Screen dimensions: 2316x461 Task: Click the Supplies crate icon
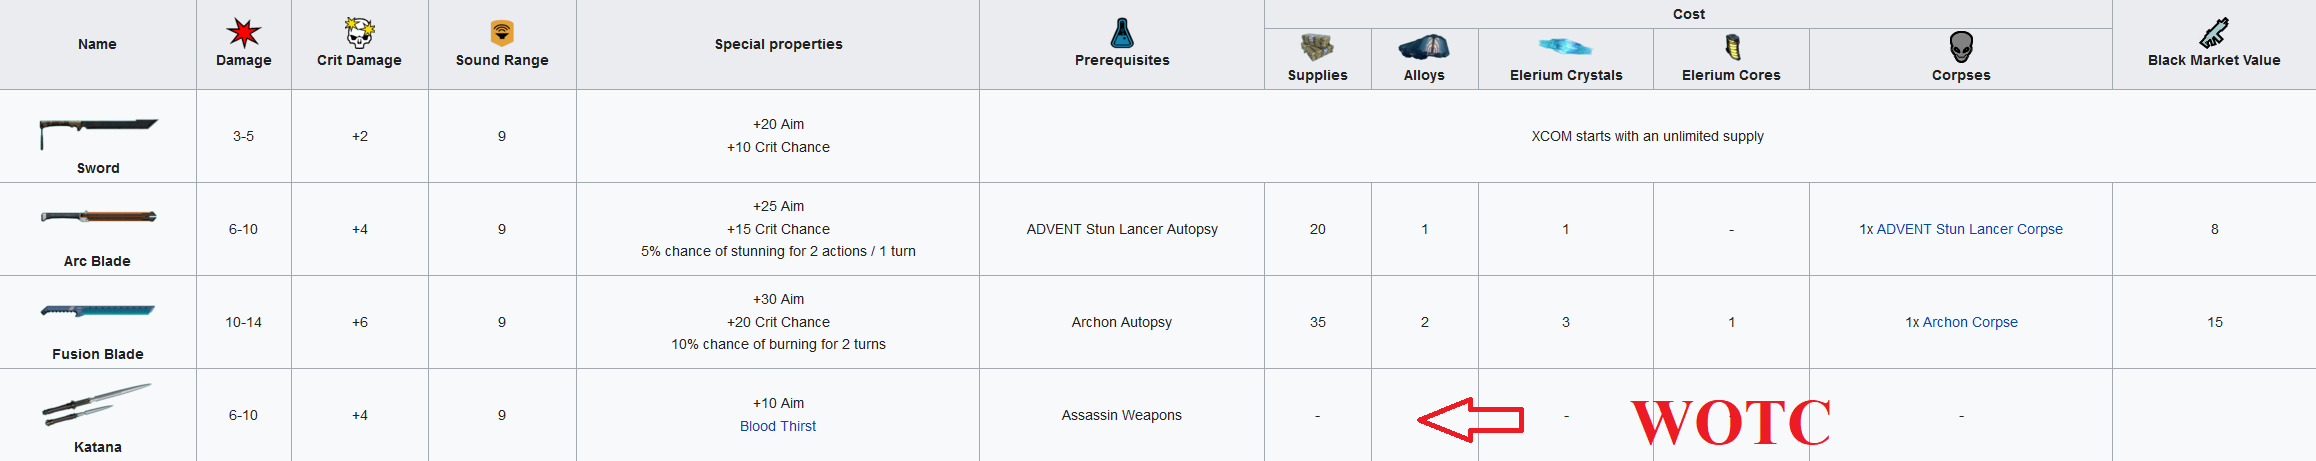click(x=1317, y=47)
